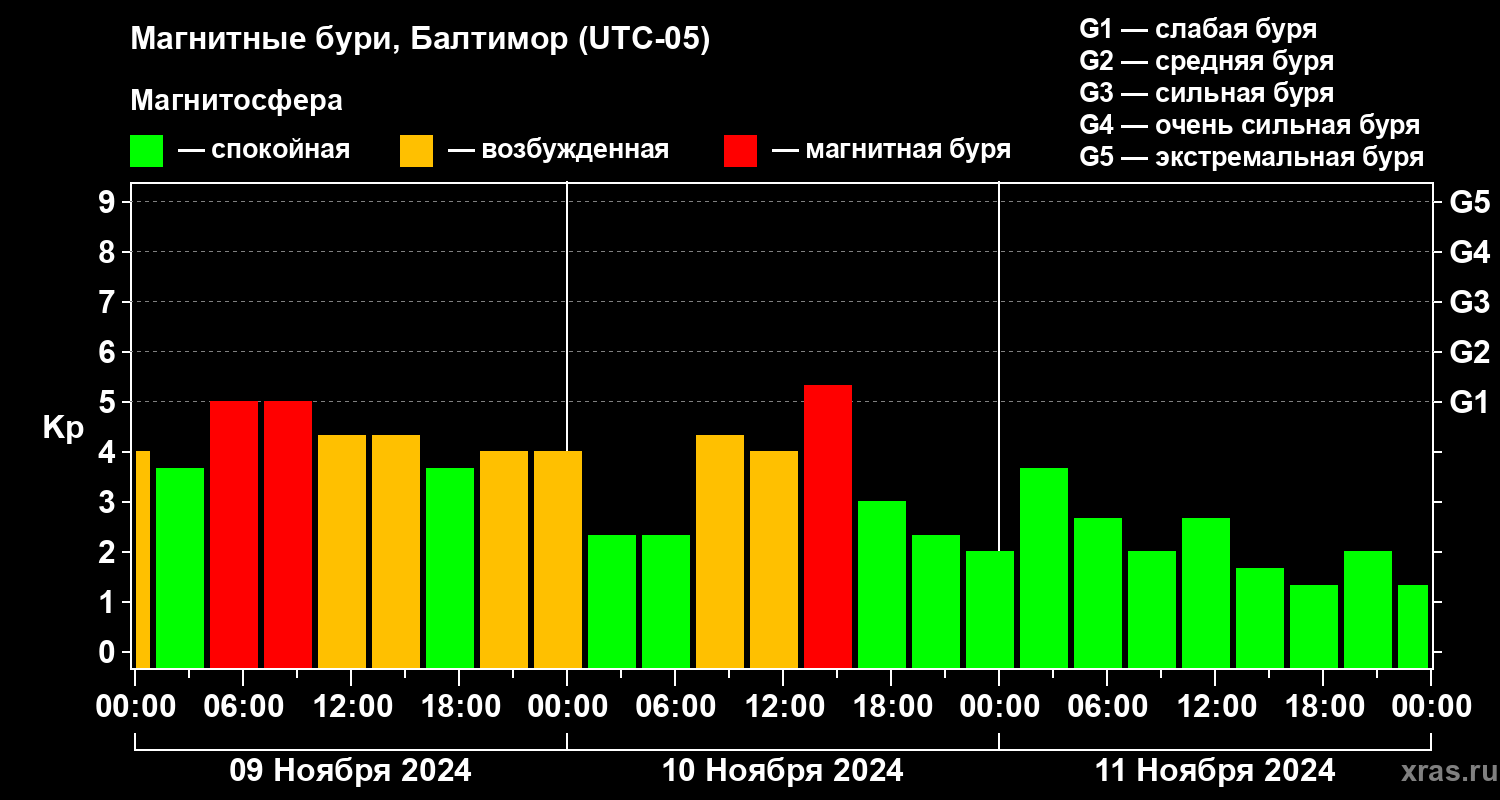Viewport: 1500px width, 800px height.
Task: Click the G1 tick label on right axis
Action: coord(1470,402)
